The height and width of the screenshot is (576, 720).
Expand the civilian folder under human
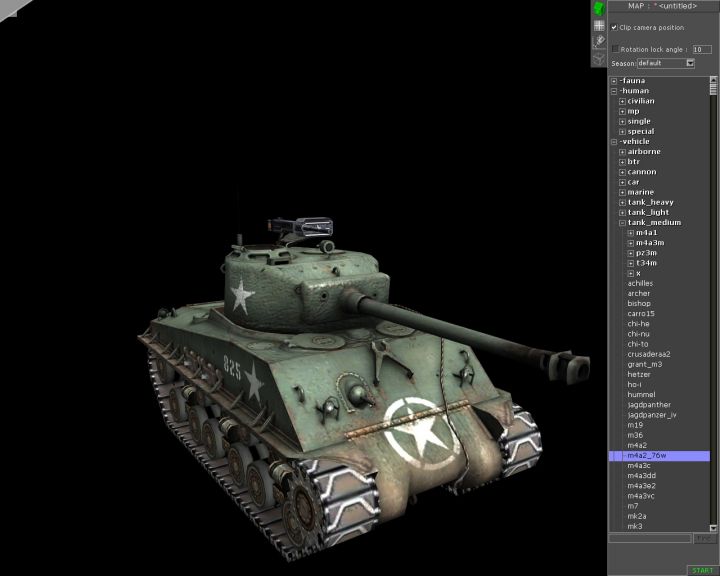click(x=622, y=101)
